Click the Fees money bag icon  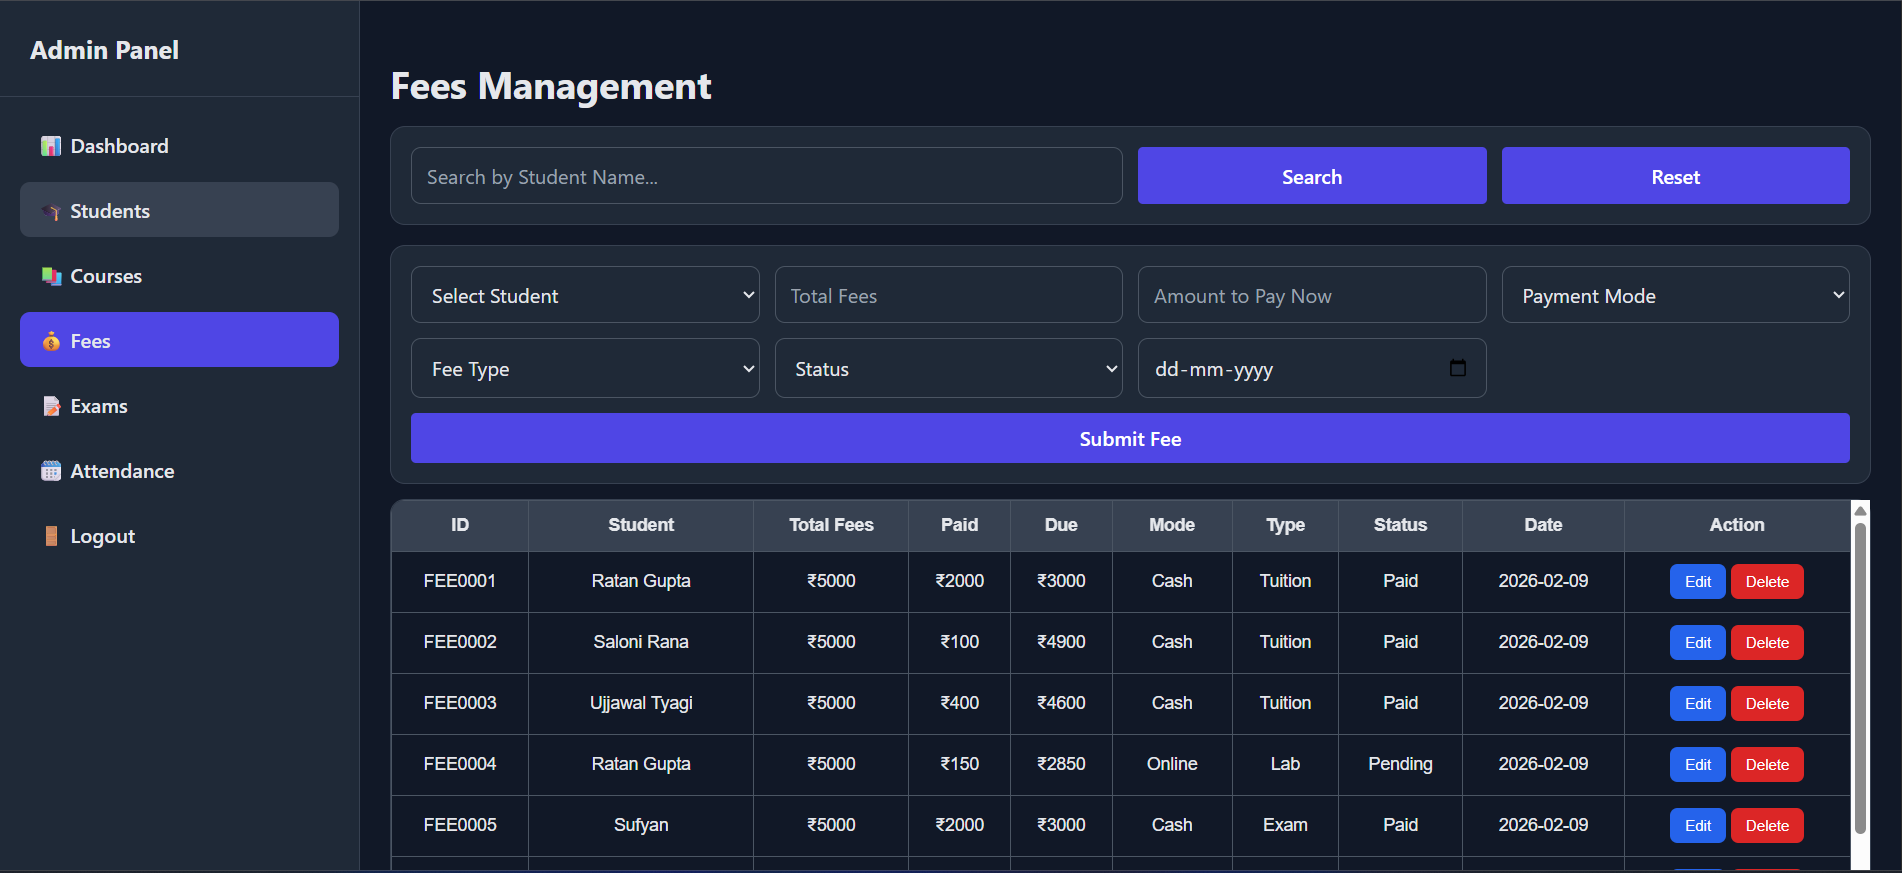pyautogui.click(x=51, y=341)
